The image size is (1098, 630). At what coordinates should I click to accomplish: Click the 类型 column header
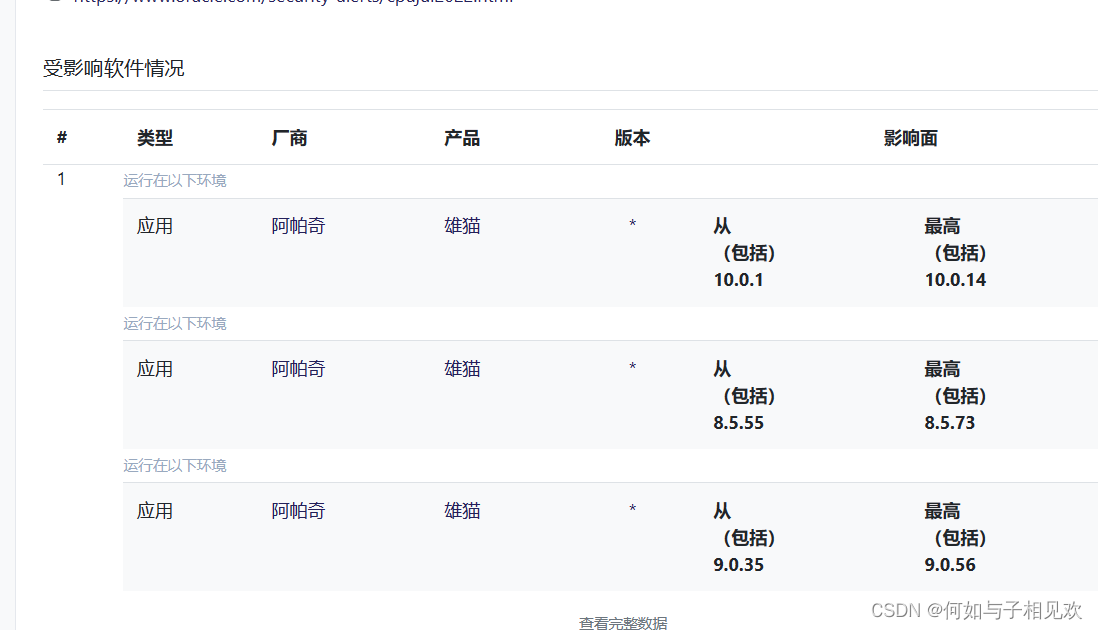[155, 138]
